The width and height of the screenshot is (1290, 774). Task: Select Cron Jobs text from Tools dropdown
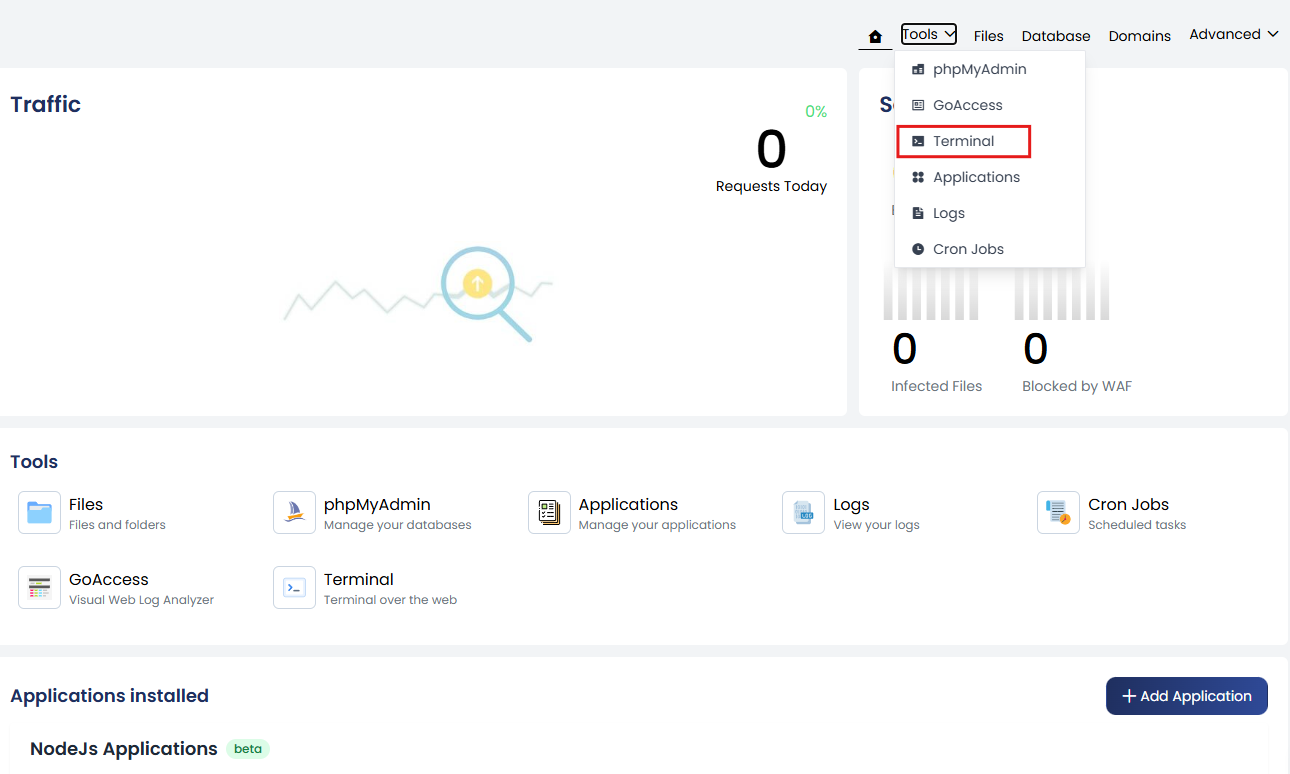(969, 249)
